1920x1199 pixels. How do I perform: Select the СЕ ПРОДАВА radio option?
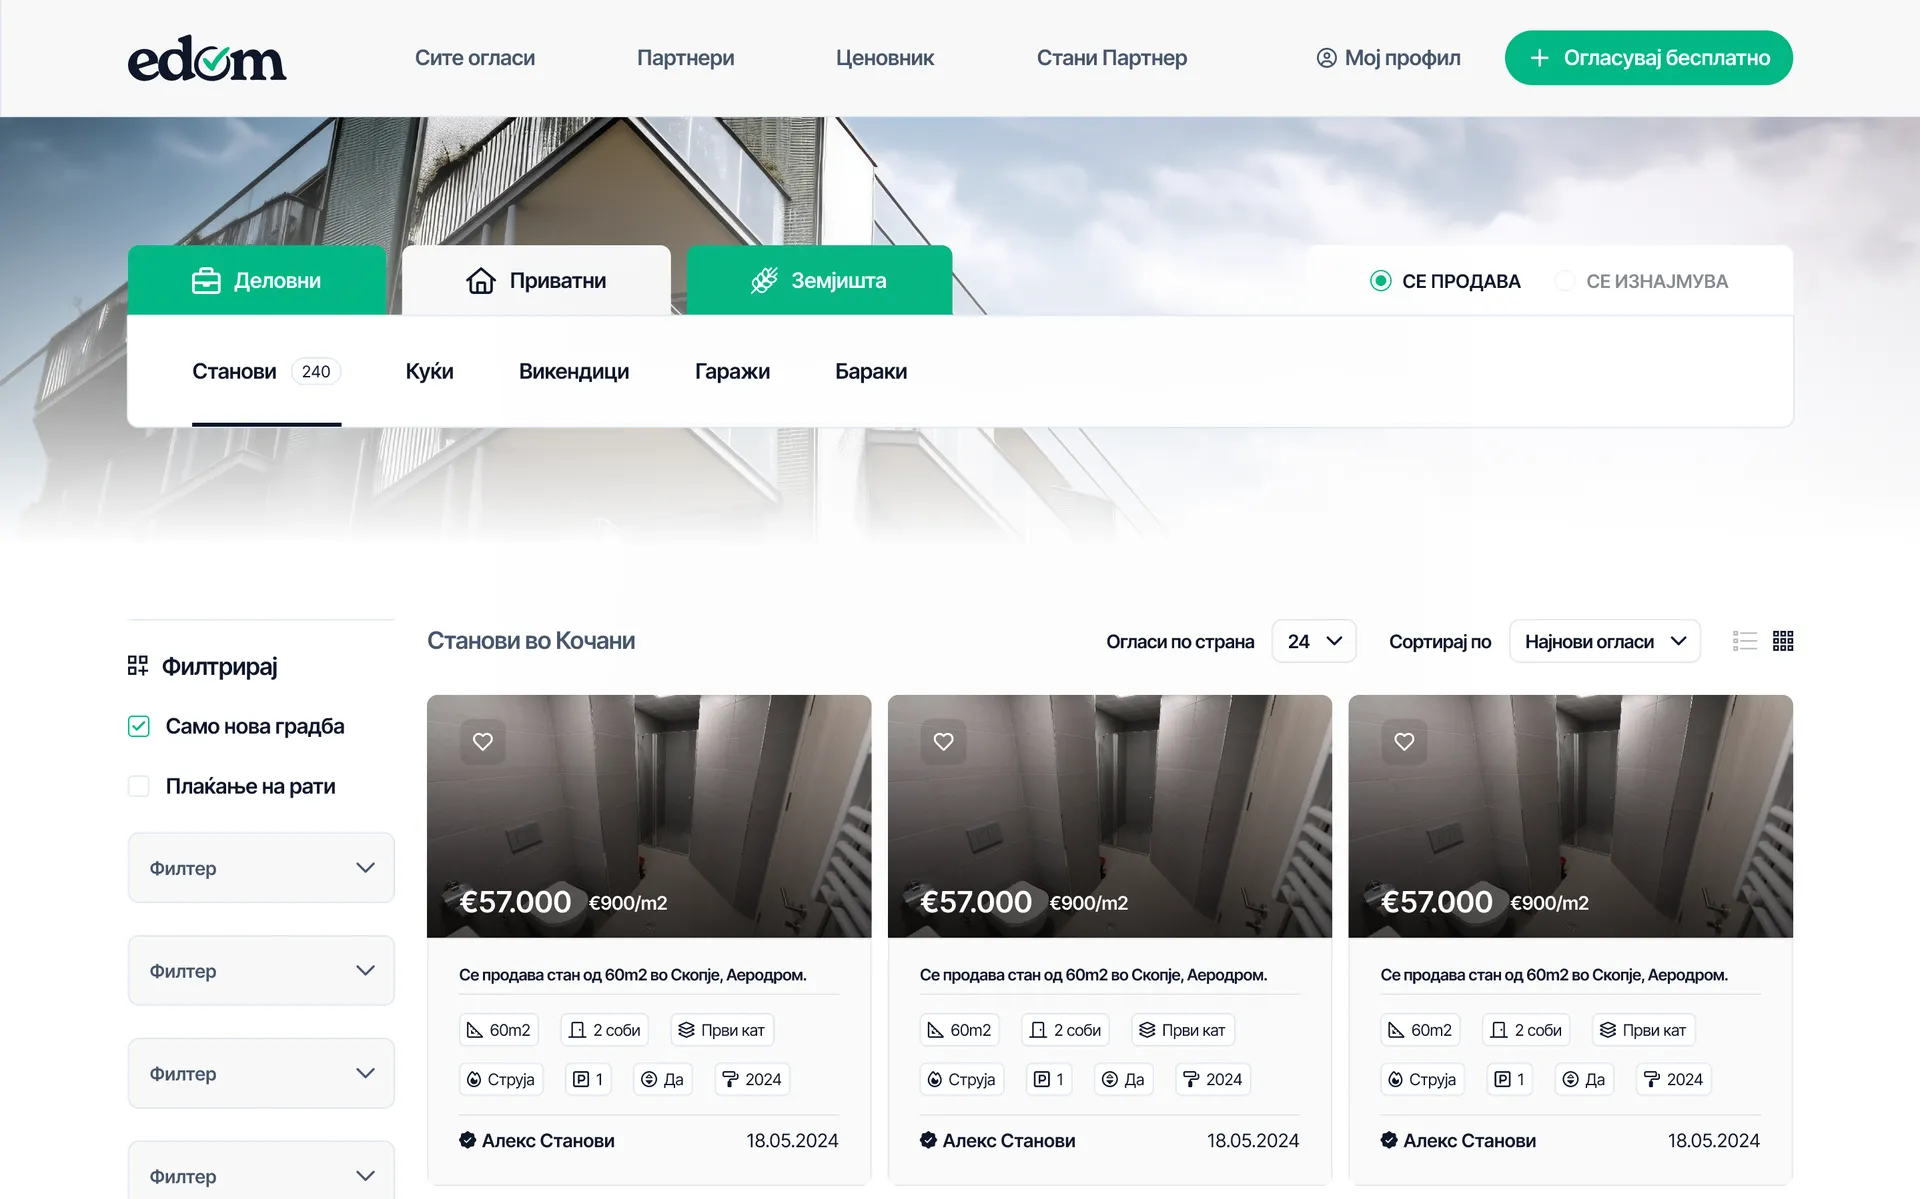tap(1380, 281)
